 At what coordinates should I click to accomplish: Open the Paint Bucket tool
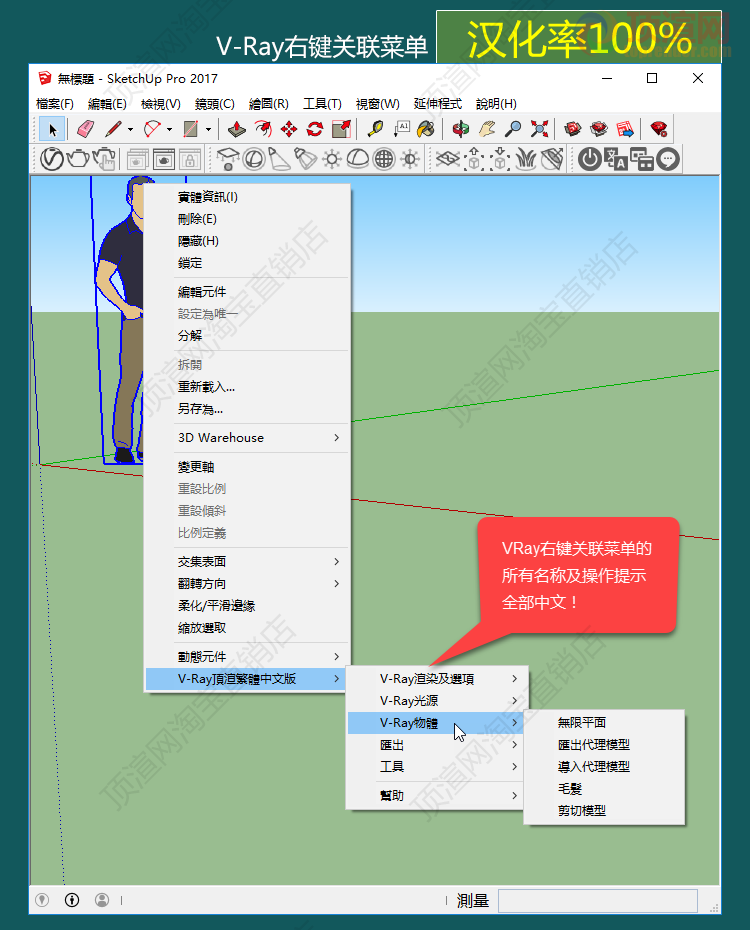coord(426,129)
